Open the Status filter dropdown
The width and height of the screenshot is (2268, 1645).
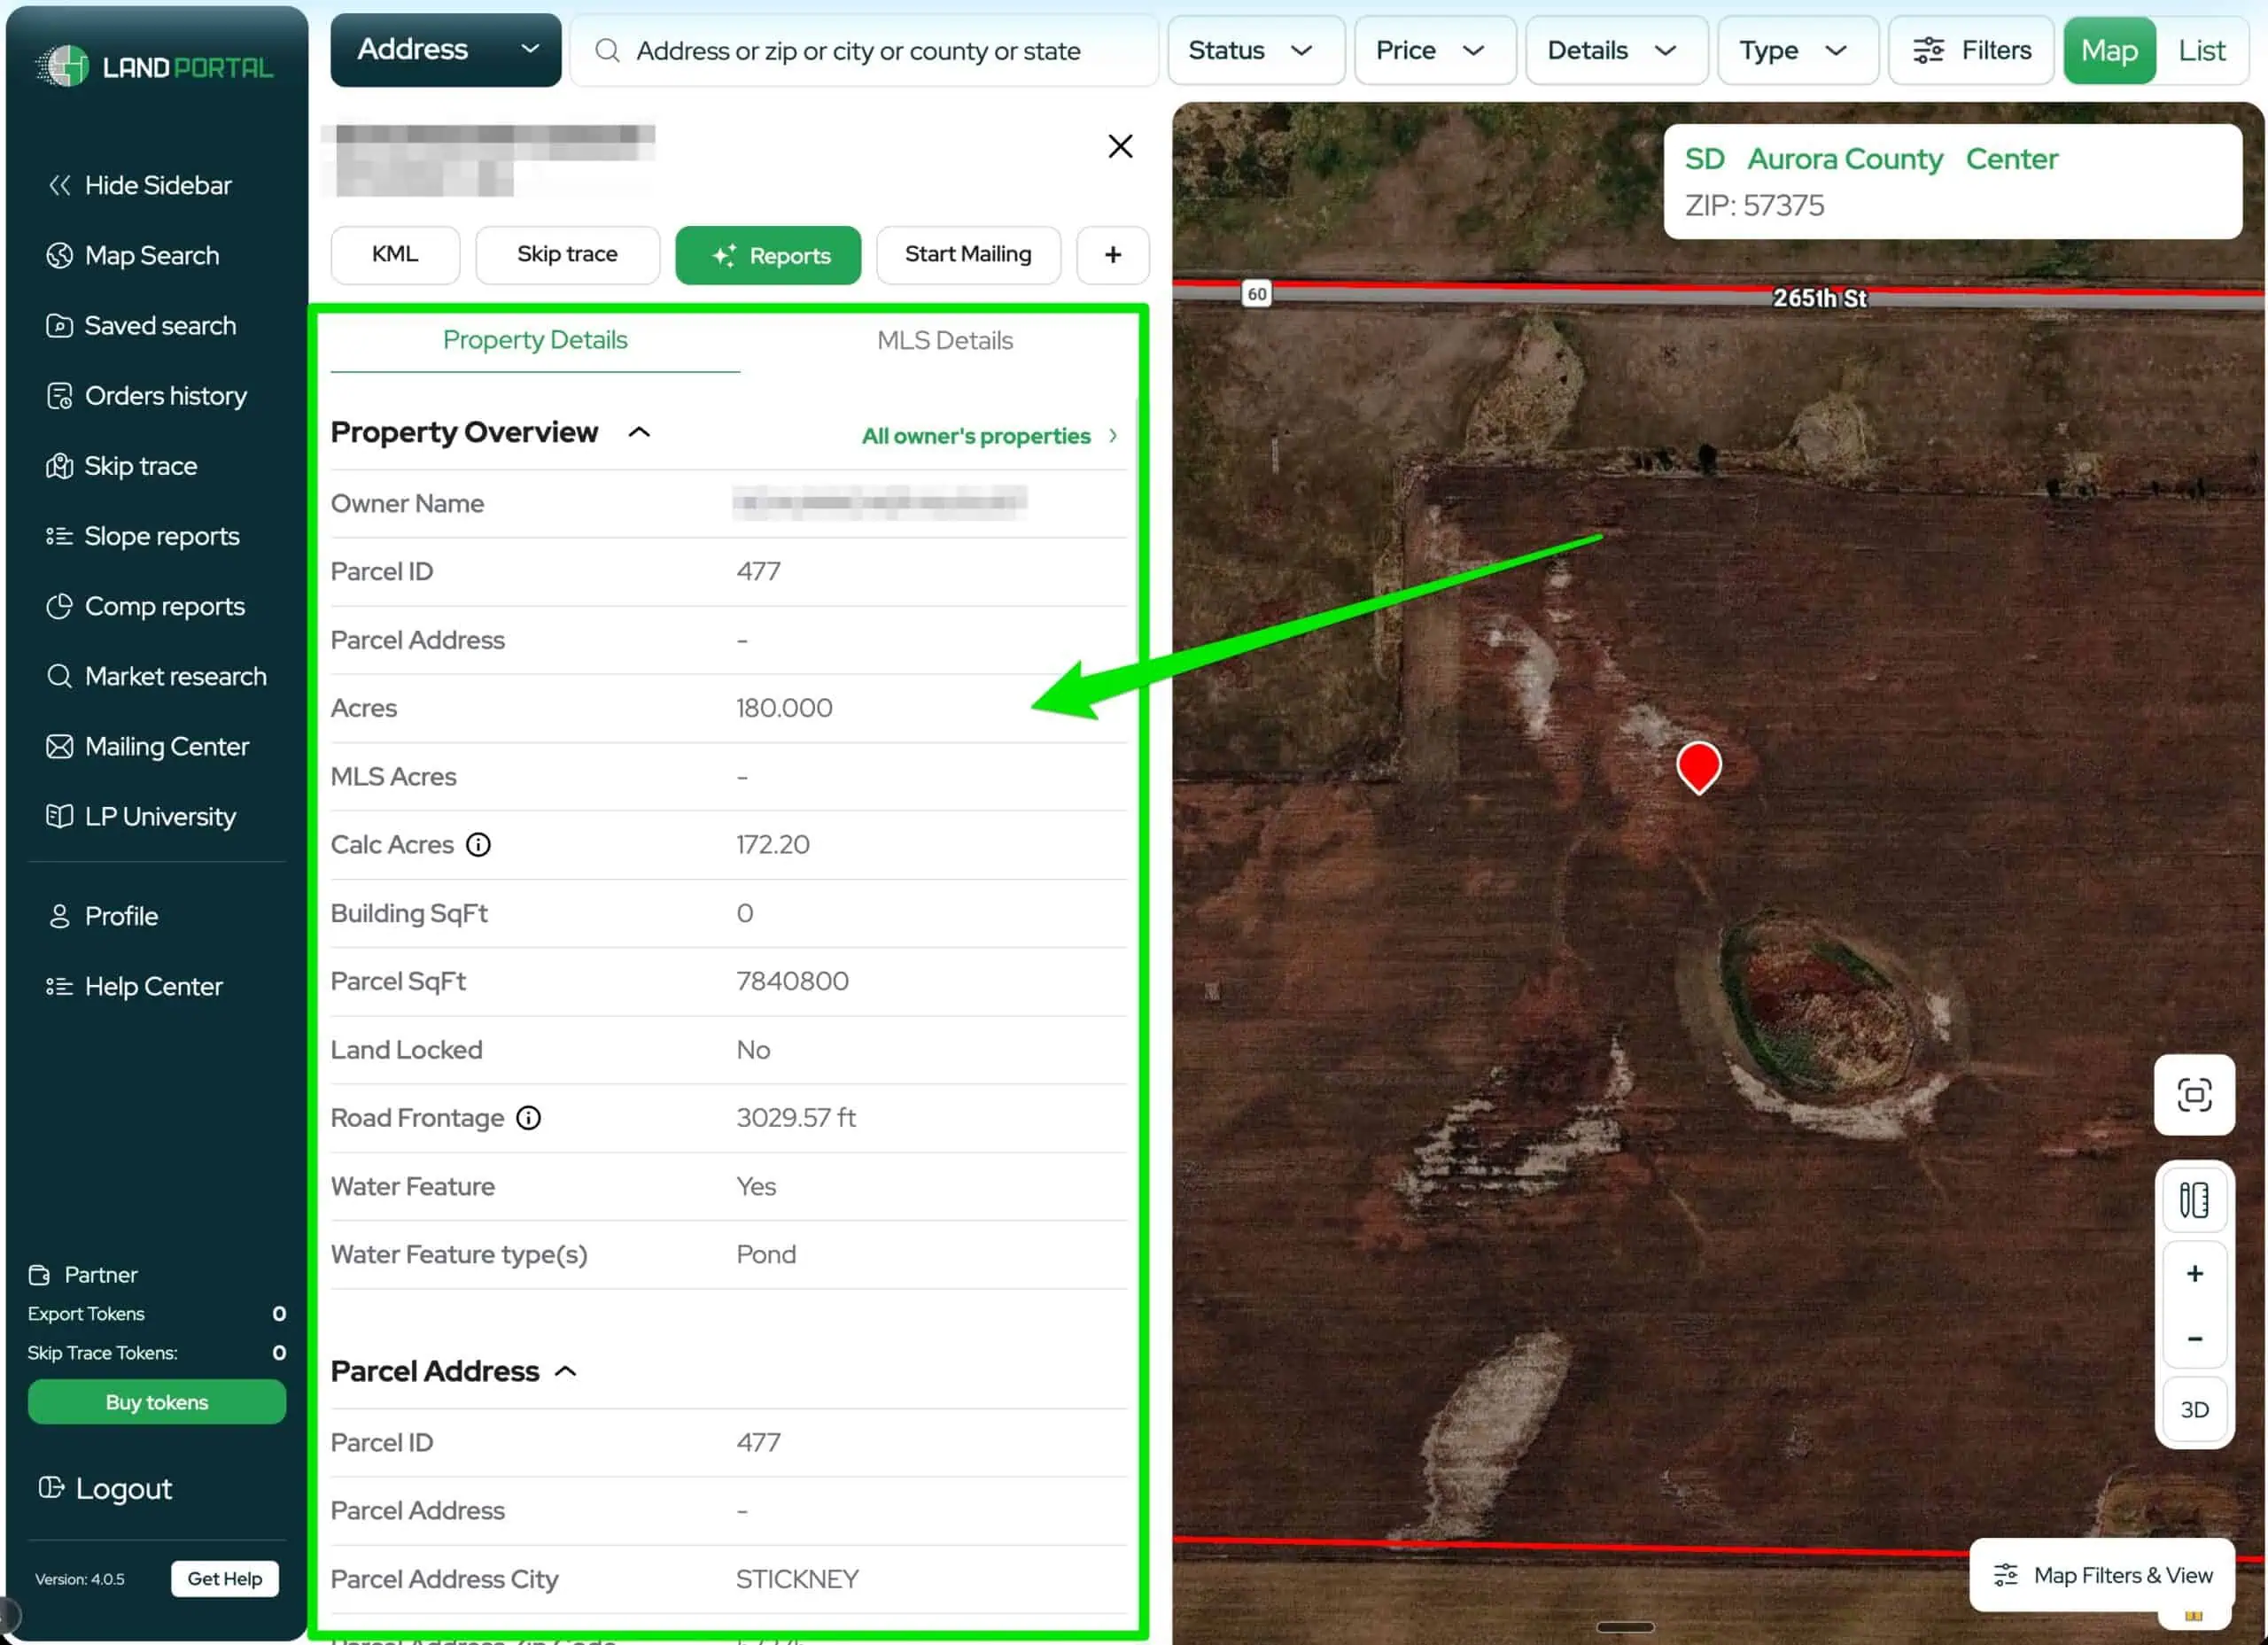coord(1254,50)
